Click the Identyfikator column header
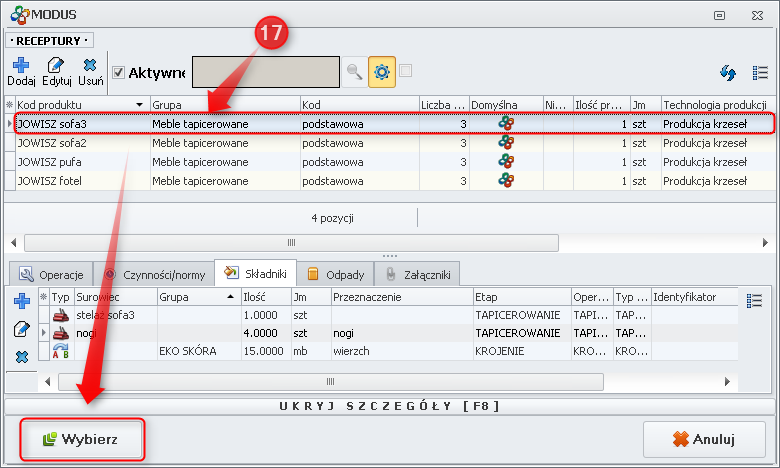 point(694,297)
